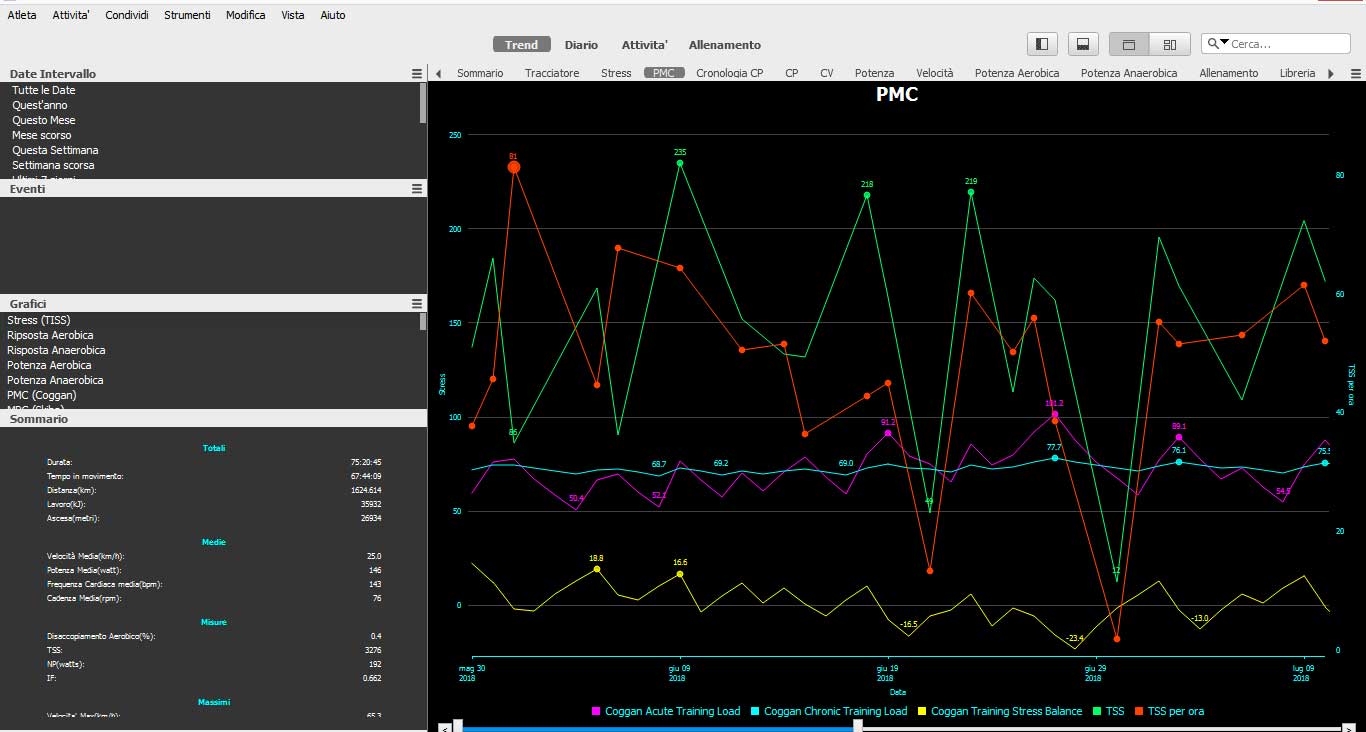Click the date range slider right handle
The width and height of the screenshot is (1366, 732).
point(858,726)
